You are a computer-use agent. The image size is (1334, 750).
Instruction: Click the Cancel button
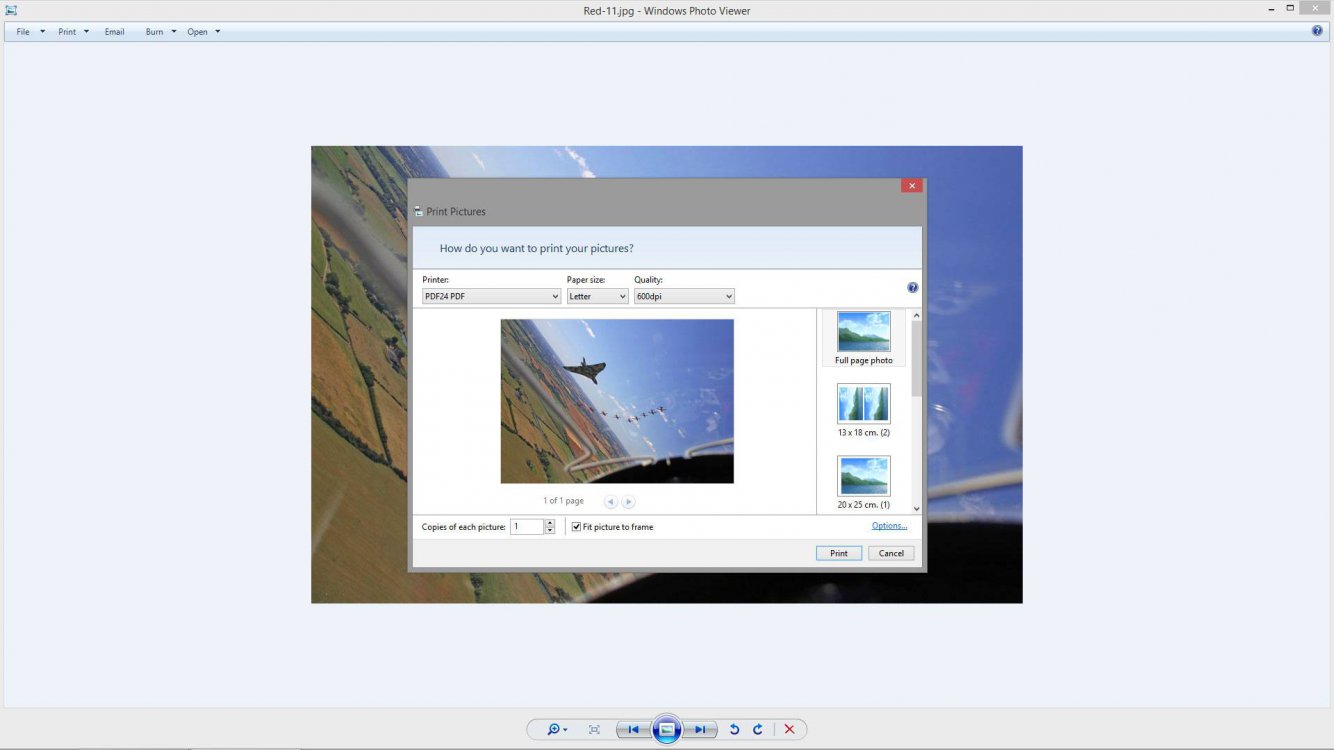(891, 553)
